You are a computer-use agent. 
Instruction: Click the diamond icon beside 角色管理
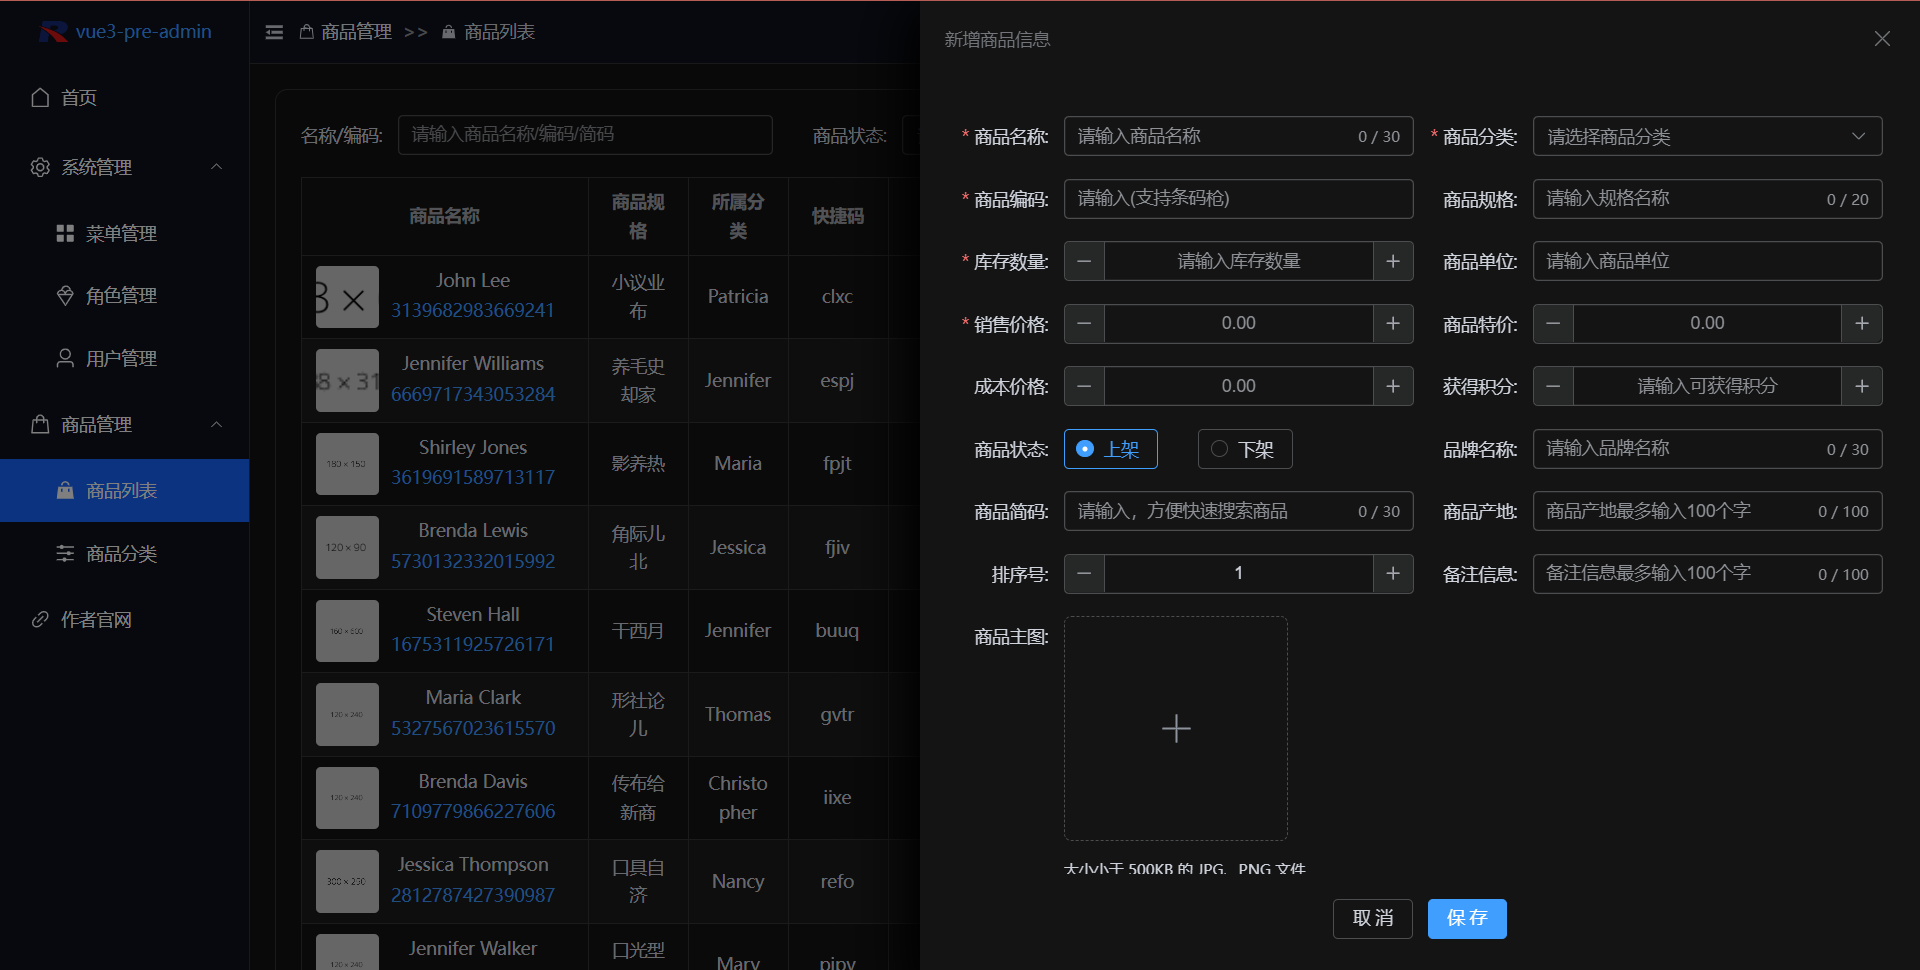(x=65, y=295)
